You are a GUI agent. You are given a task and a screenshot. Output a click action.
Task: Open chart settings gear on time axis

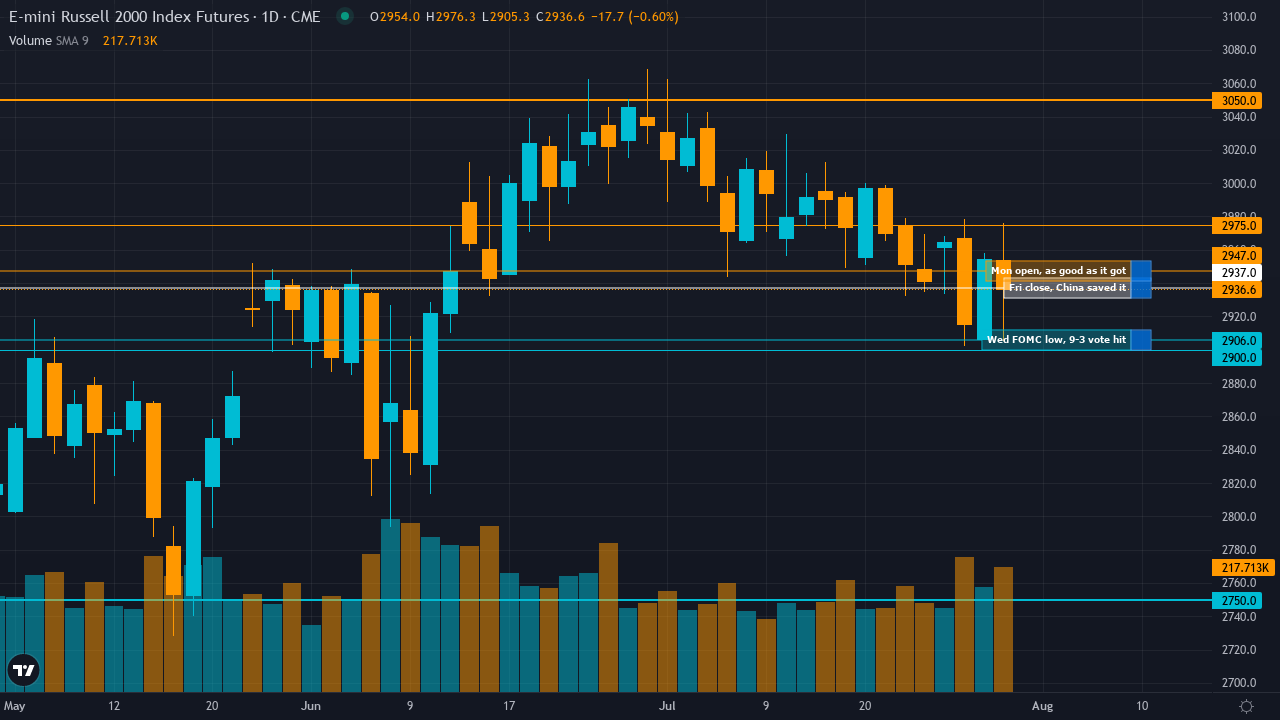click(1246, 706)
